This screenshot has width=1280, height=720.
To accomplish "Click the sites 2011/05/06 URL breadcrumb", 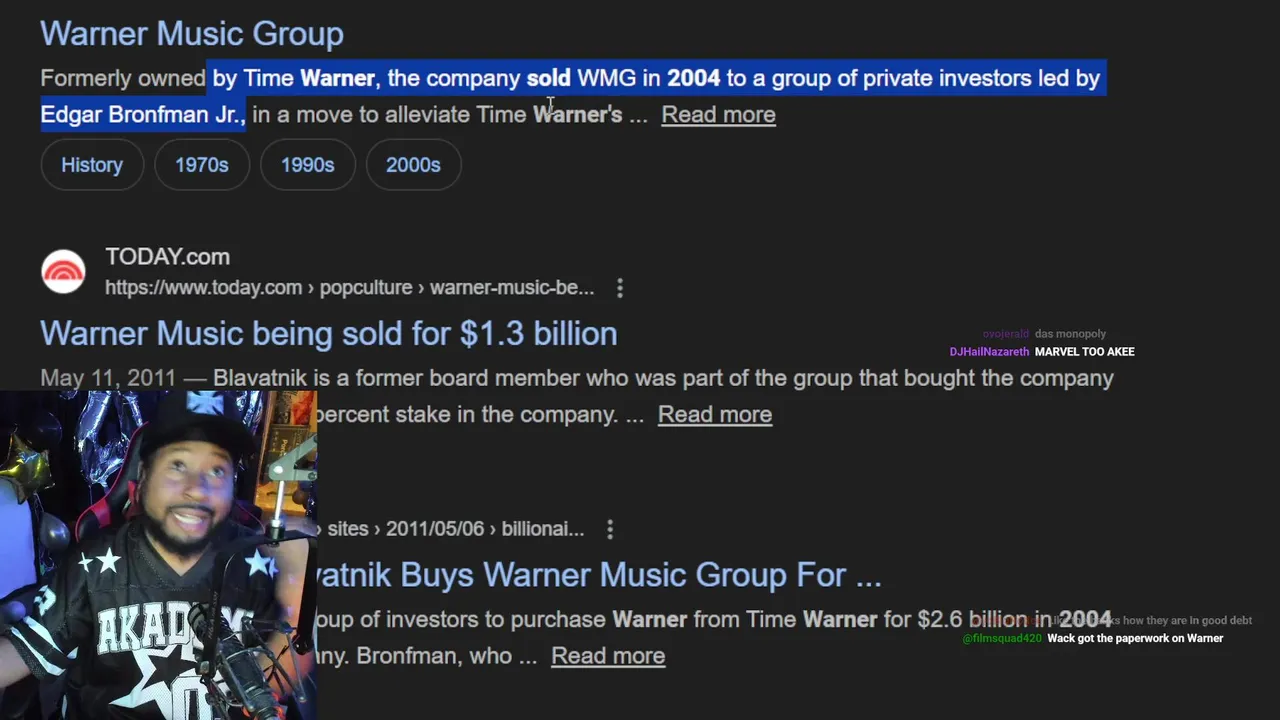I will click(x=455, y=529).
